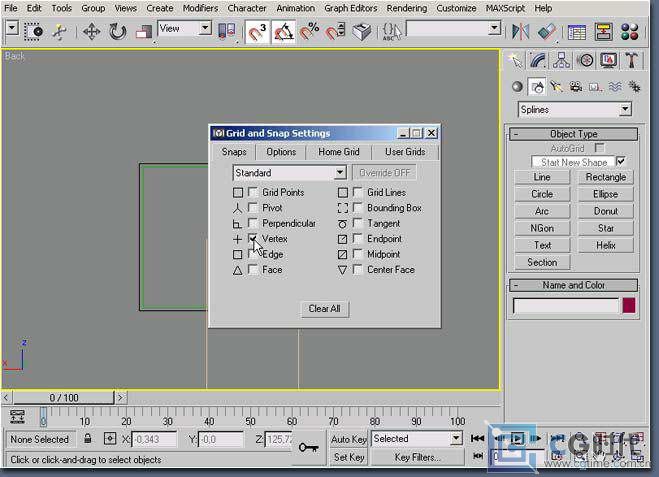659x477 pixels.
Task: Enable the Endpoint snap checkbox
Action: 358,238
